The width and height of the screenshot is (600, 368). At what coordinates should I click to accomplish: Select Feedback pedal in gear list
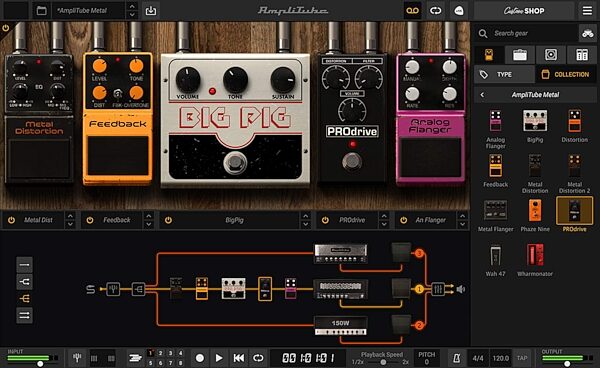click(496, 171)
